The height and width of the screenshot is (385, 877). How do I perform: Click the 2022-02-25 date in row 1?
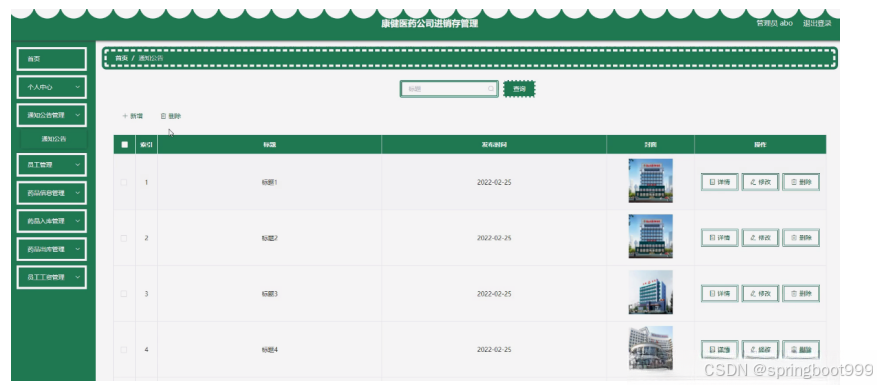494,182
